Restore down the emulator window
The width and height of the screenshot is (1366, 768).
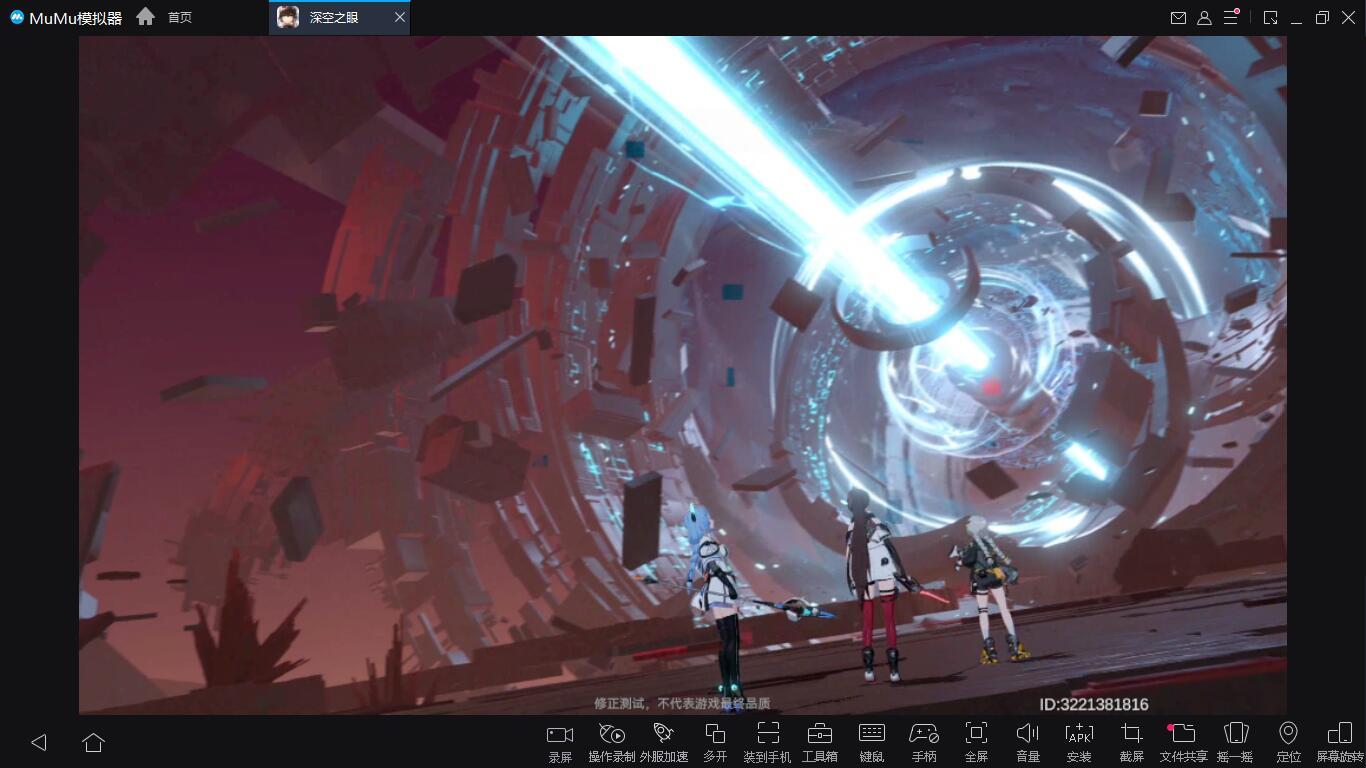point(1322,18)
